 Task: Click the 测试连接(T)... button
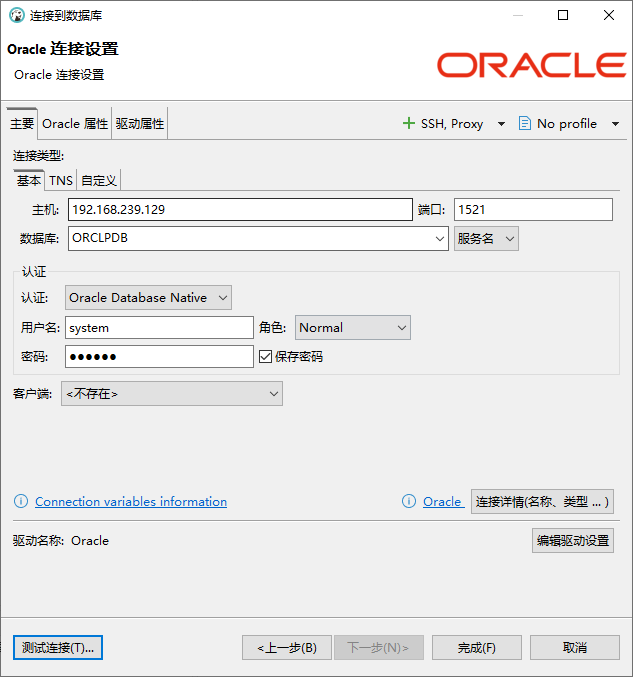point(58,647)
